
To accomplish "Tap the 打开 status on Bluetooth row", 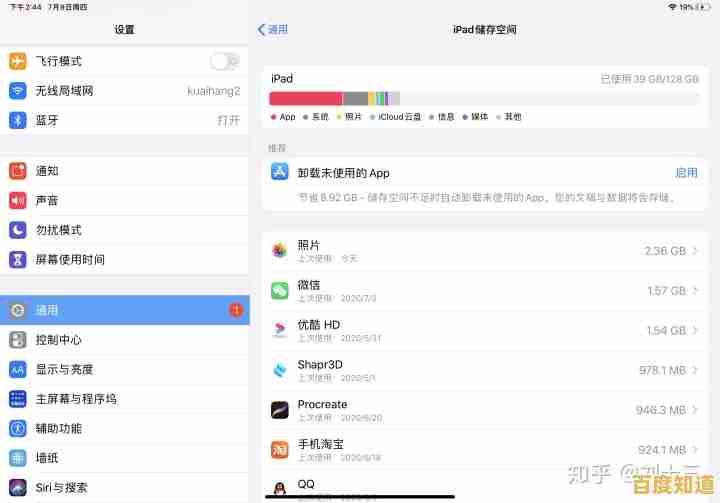I will [x=229, y=120].
